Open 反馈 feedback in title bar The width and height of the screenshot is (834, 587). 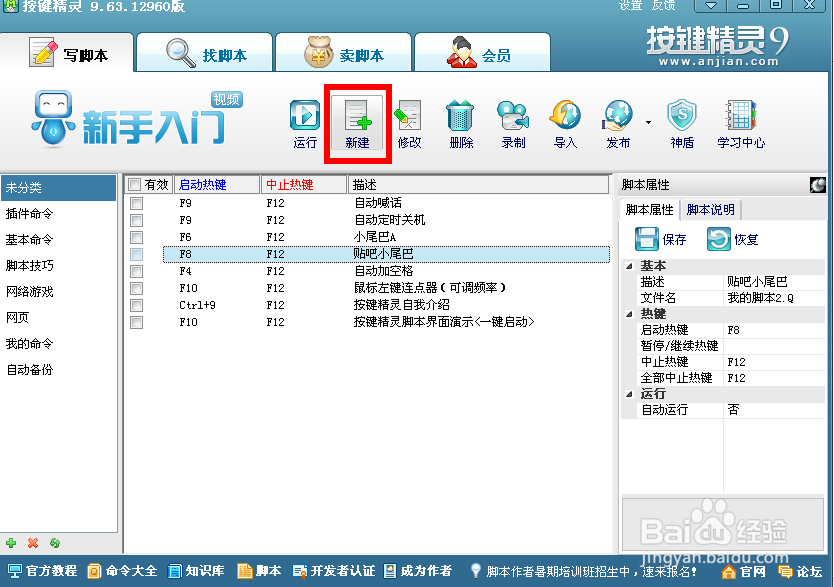pyautogui.click(x=664, y=5)
